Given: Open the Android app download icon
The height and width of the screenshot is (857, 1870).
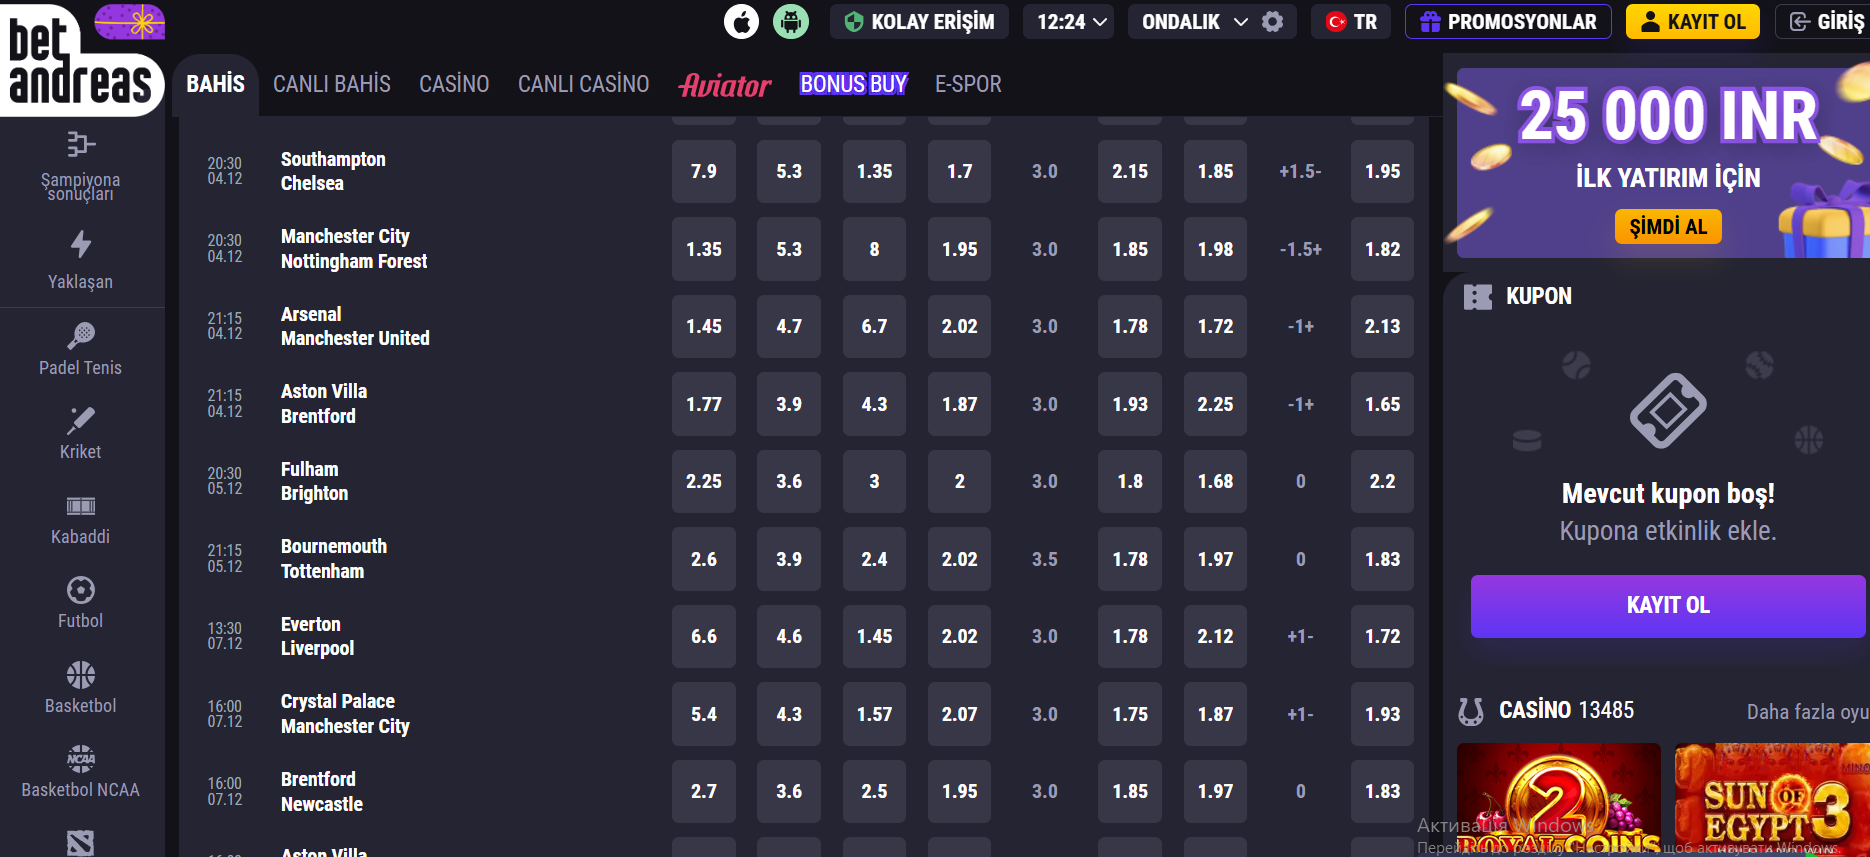Looking at the screenshot, I should [x=791, y=22].
